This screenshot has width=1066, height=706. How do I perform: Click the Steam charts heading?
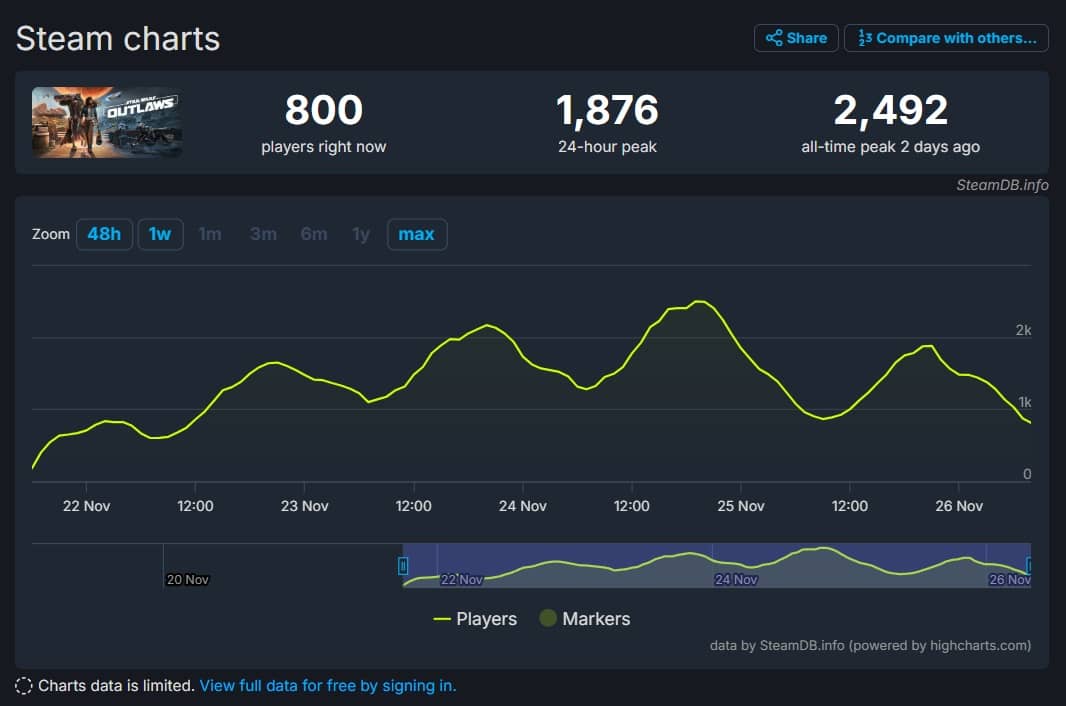pos(118,39)
